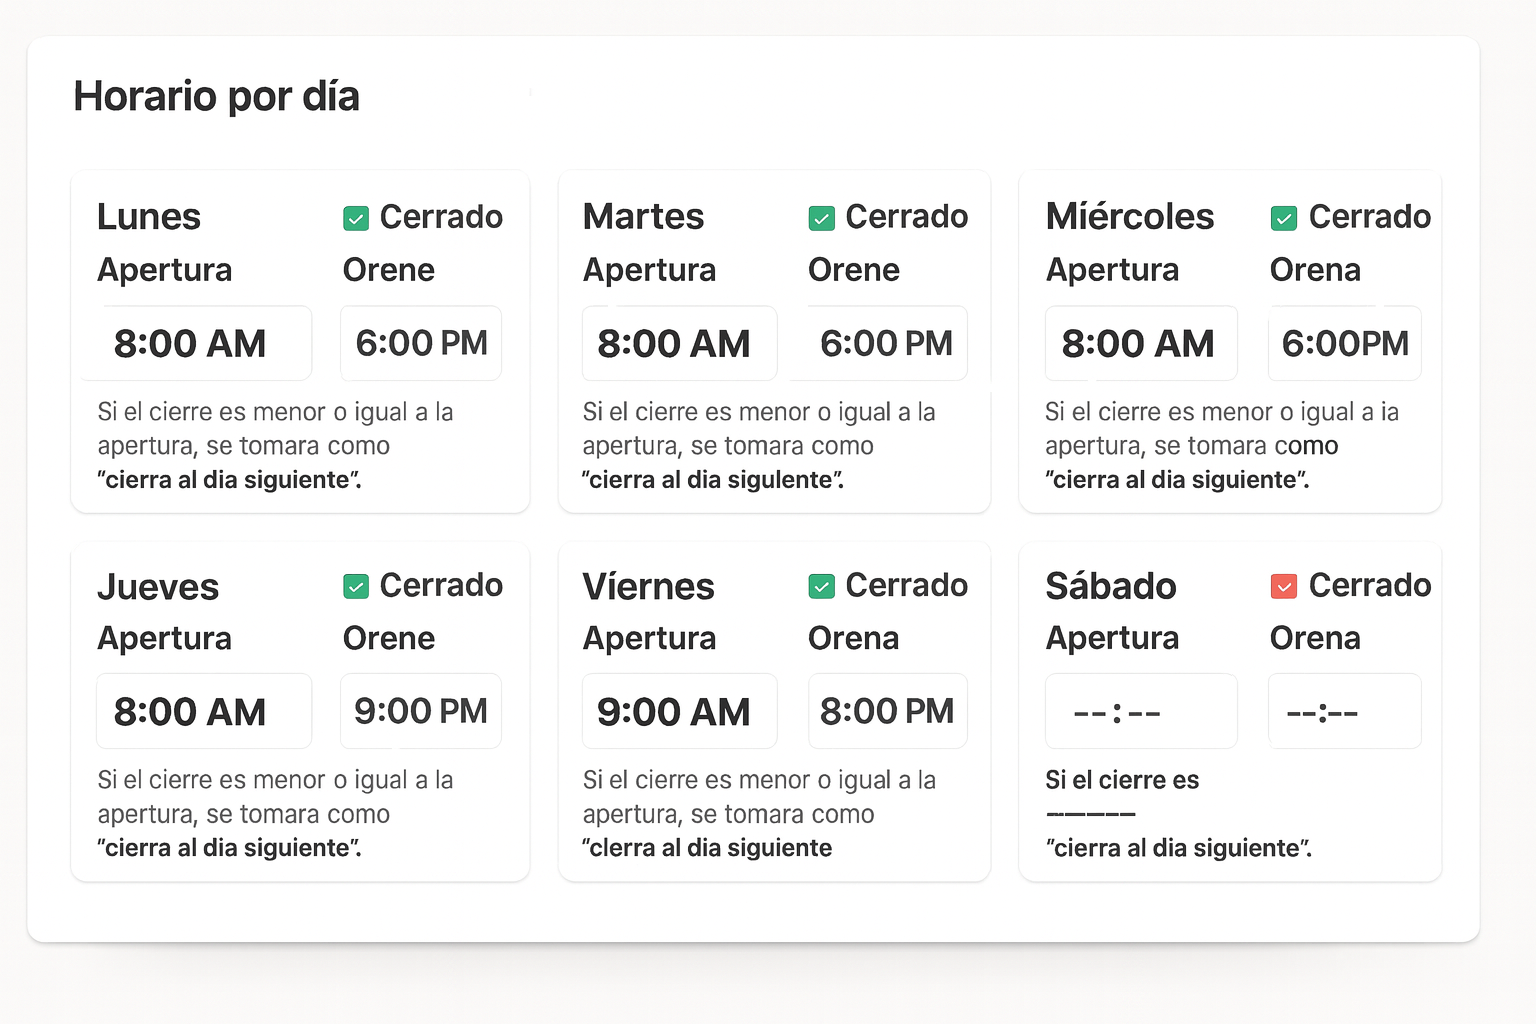1536x1024 pixels.
Task: Edit the Miércoles 6:00PM closing time
Action: click(x=1345, y=344)
